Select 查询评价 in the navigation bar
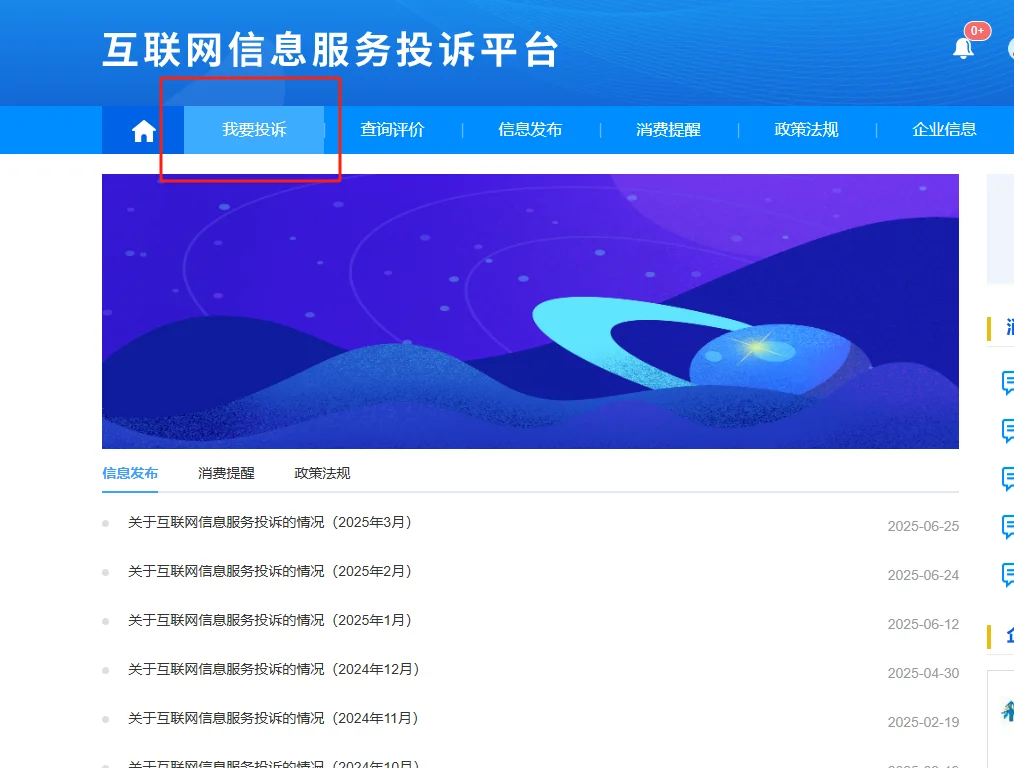The height and width of the screenshot is (768, 1014). 390,130
